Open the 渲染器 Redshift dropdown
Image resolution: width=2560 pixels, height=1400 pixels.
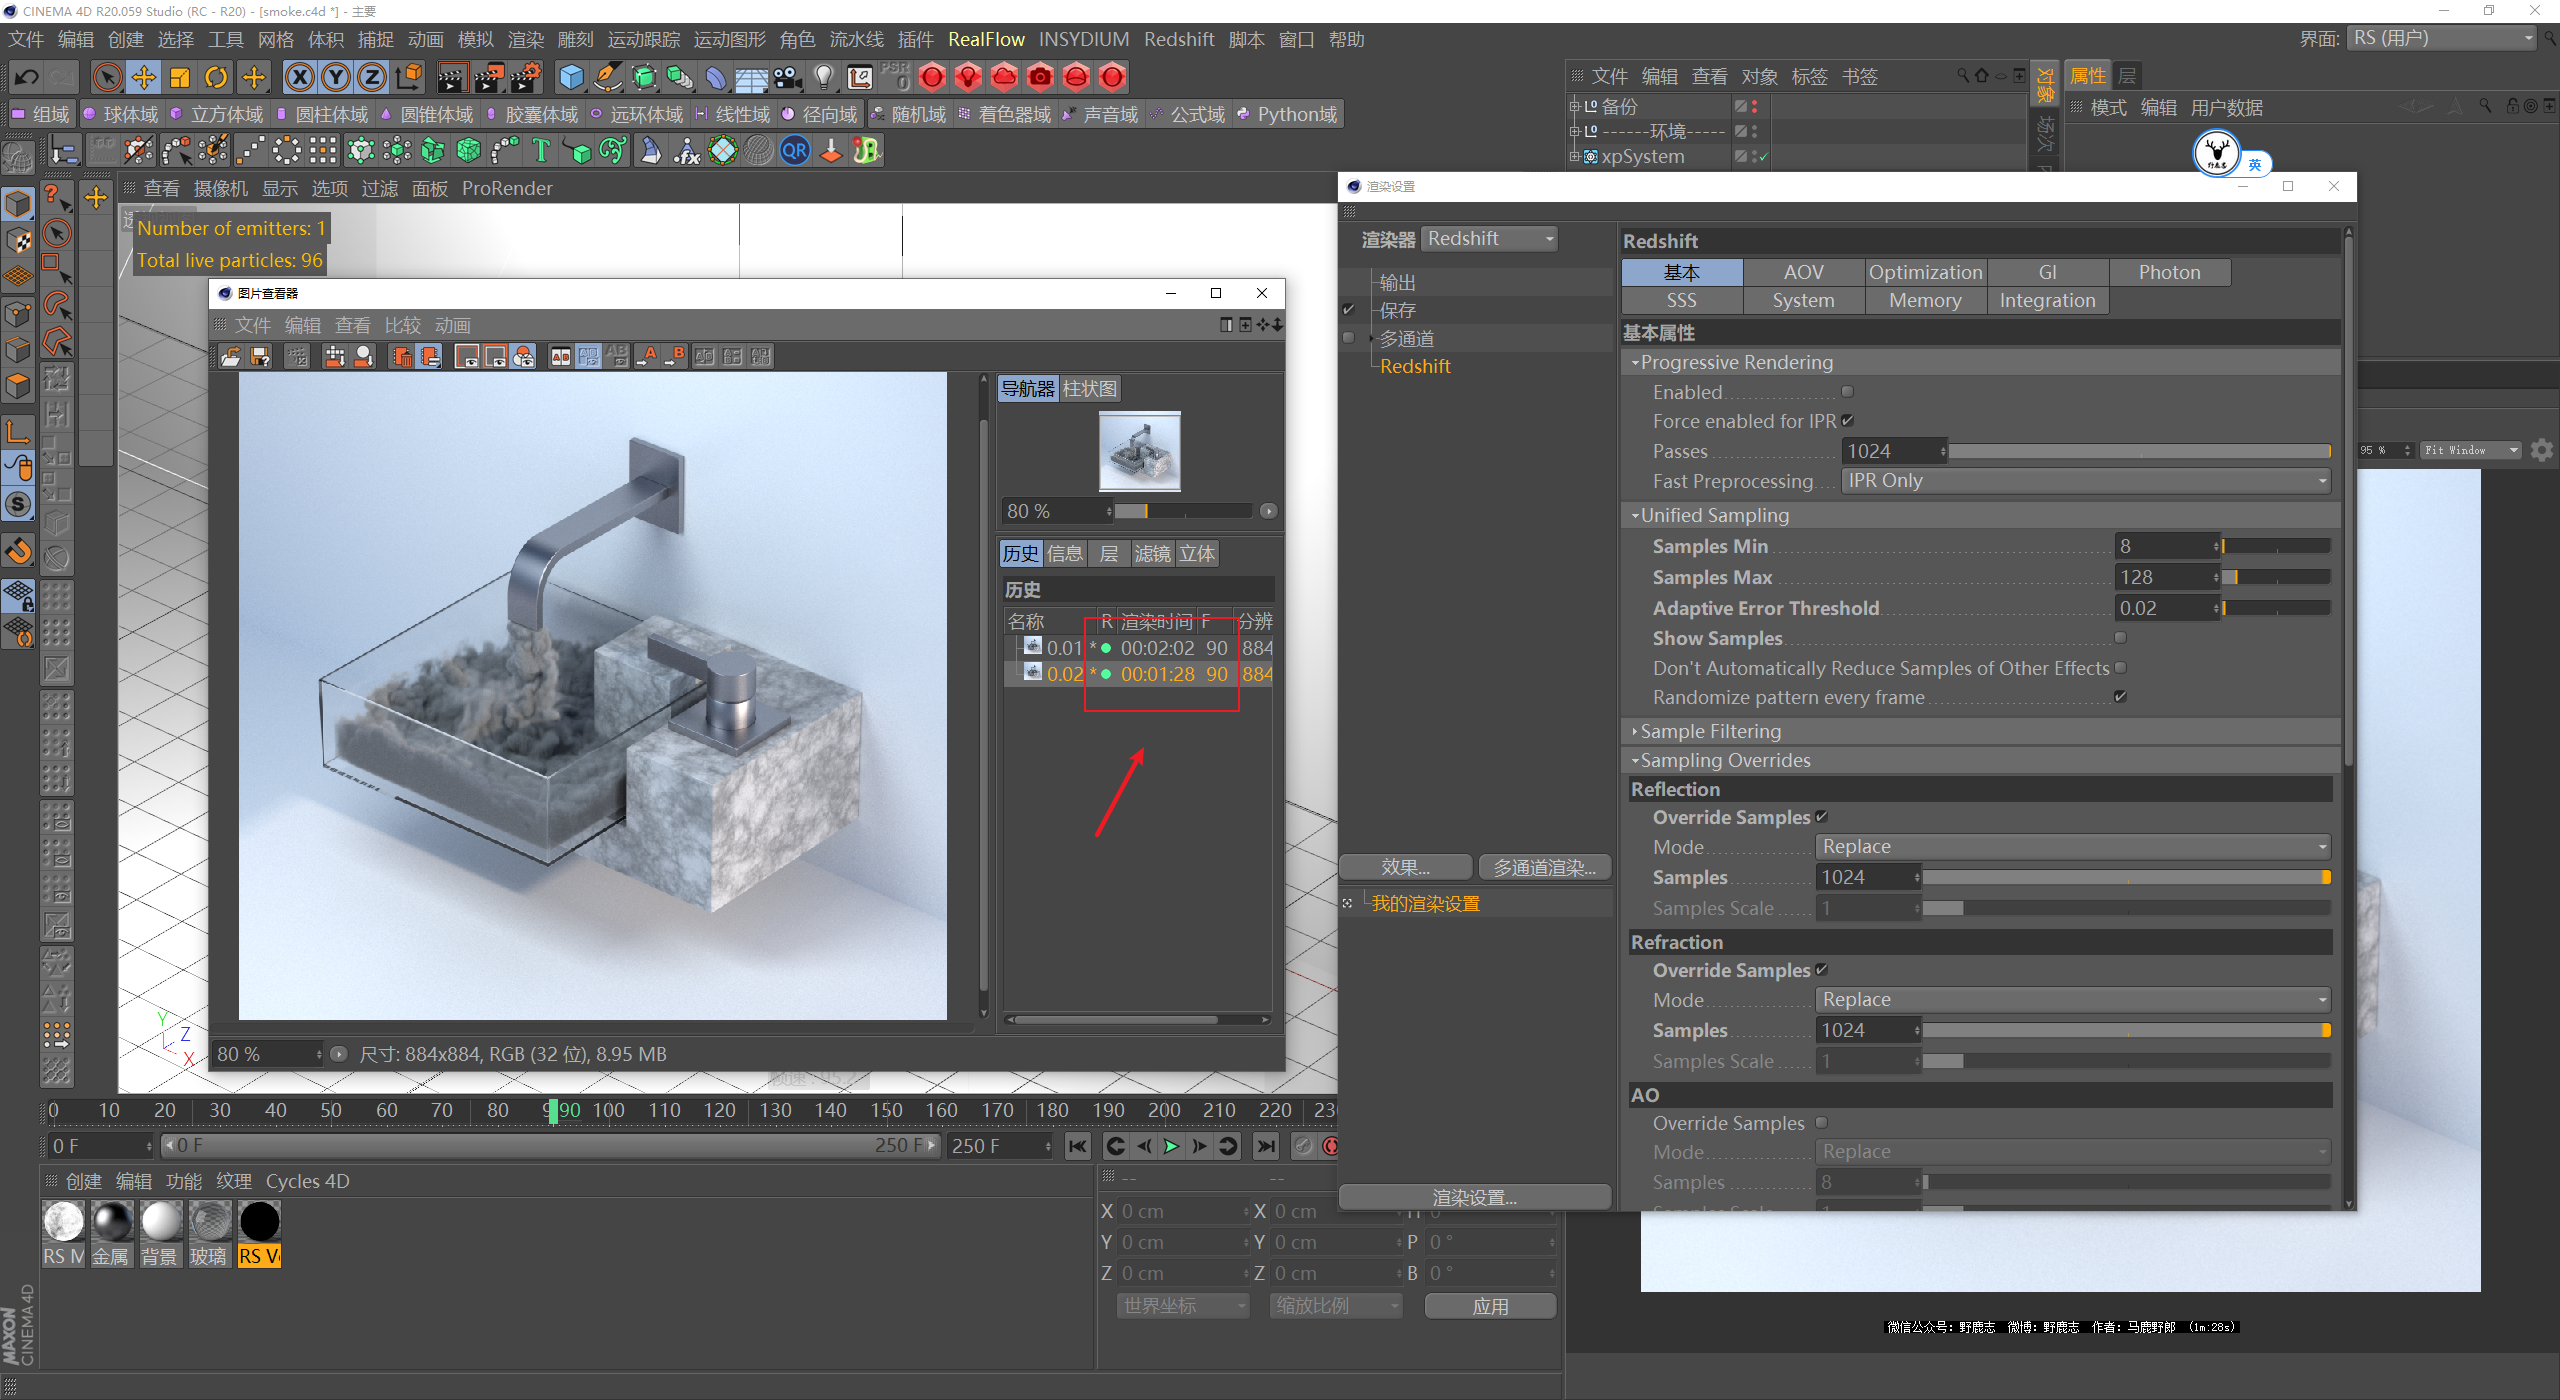(x=1489, y=239)
